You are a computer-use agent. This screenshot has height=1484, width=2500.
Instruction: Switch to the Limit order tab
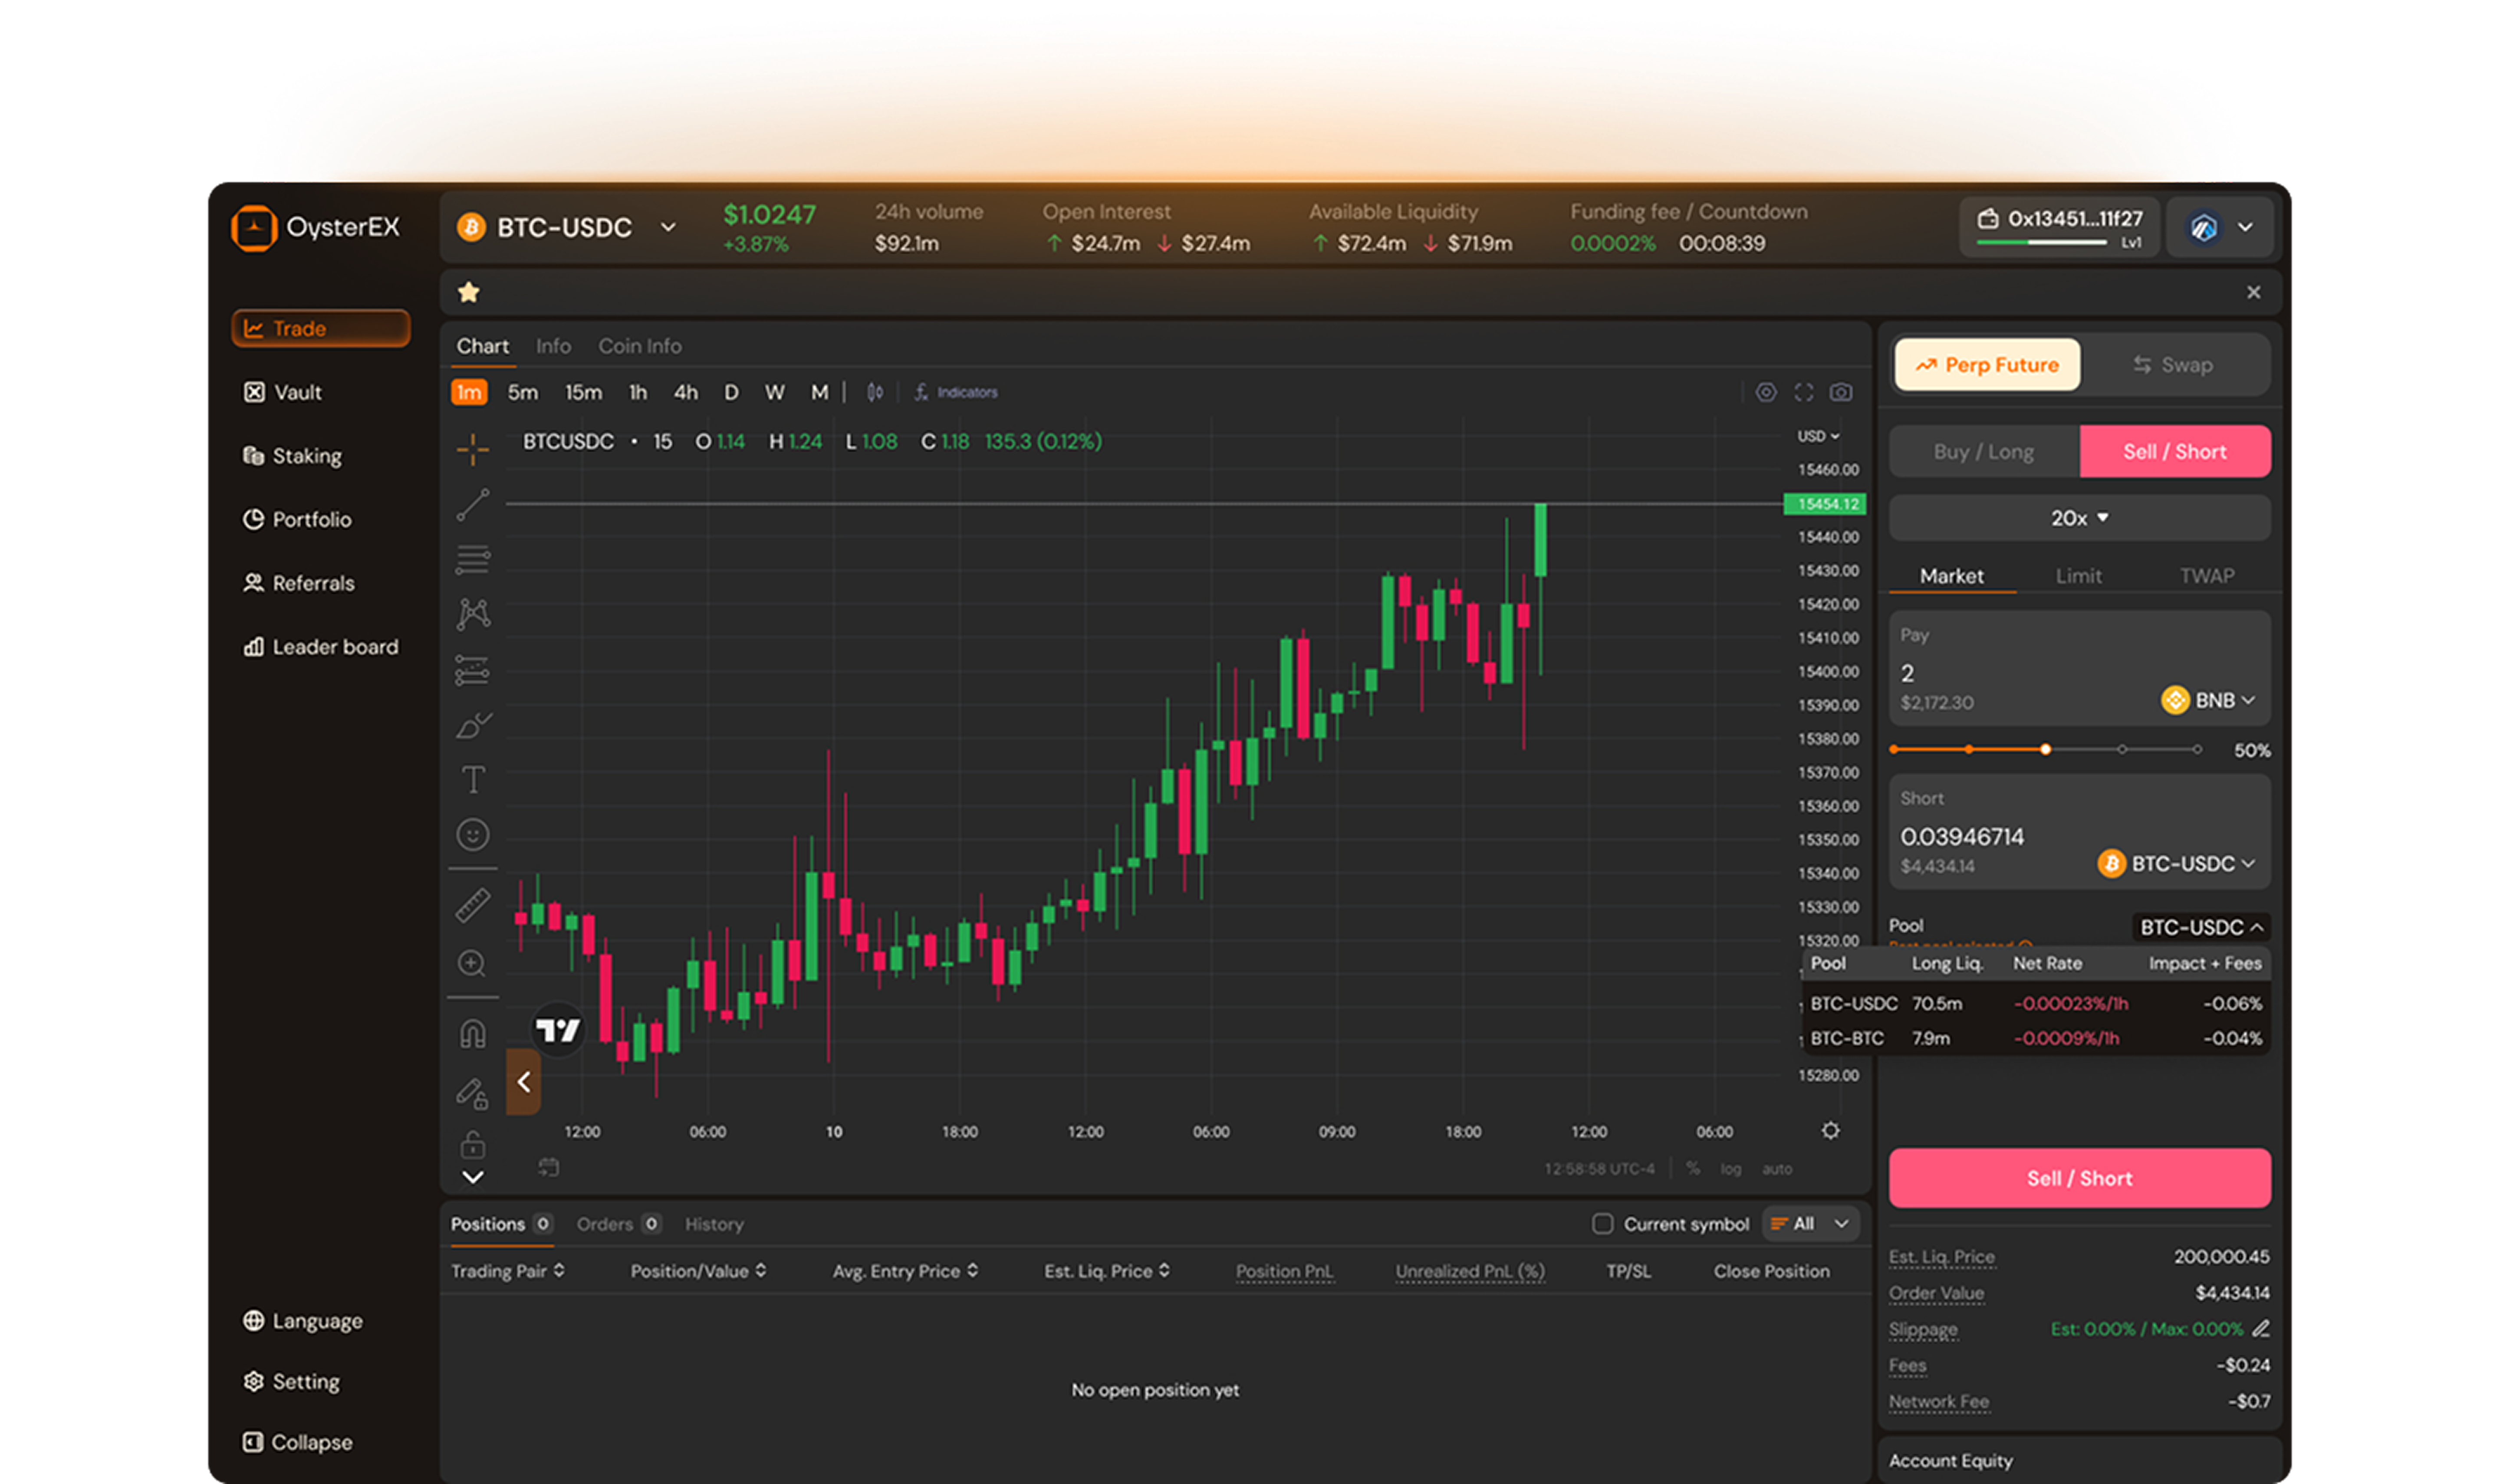tap(2078, 576)
